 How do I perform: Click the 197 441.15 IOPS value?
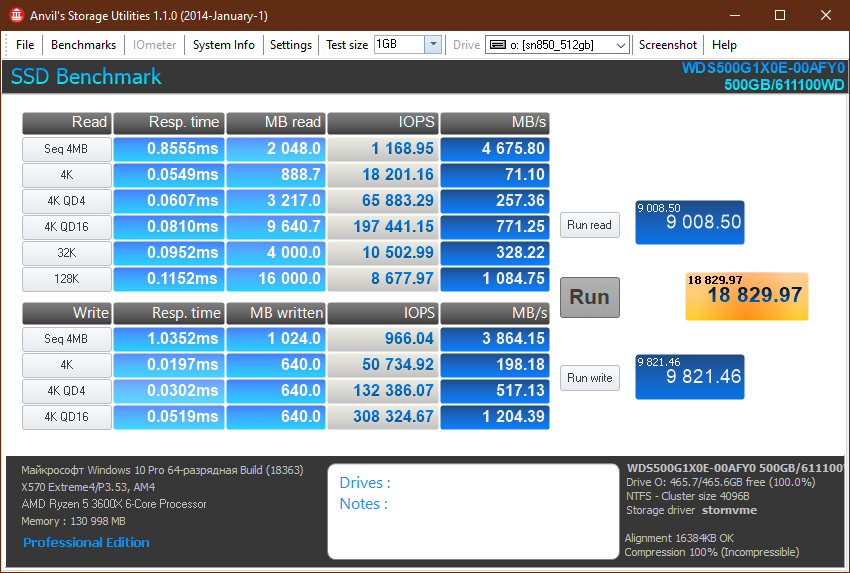pos(383,227)
